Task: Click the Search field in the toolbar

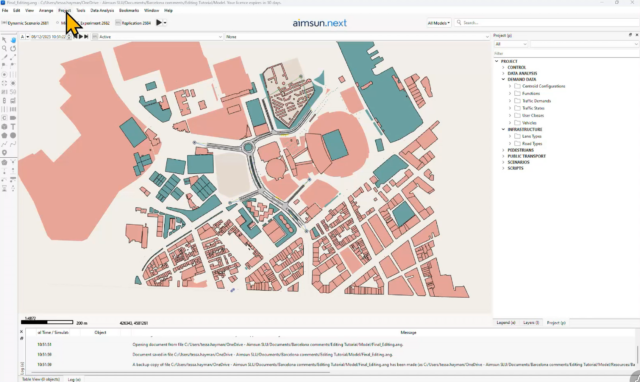Action: [x=547, y=23]
